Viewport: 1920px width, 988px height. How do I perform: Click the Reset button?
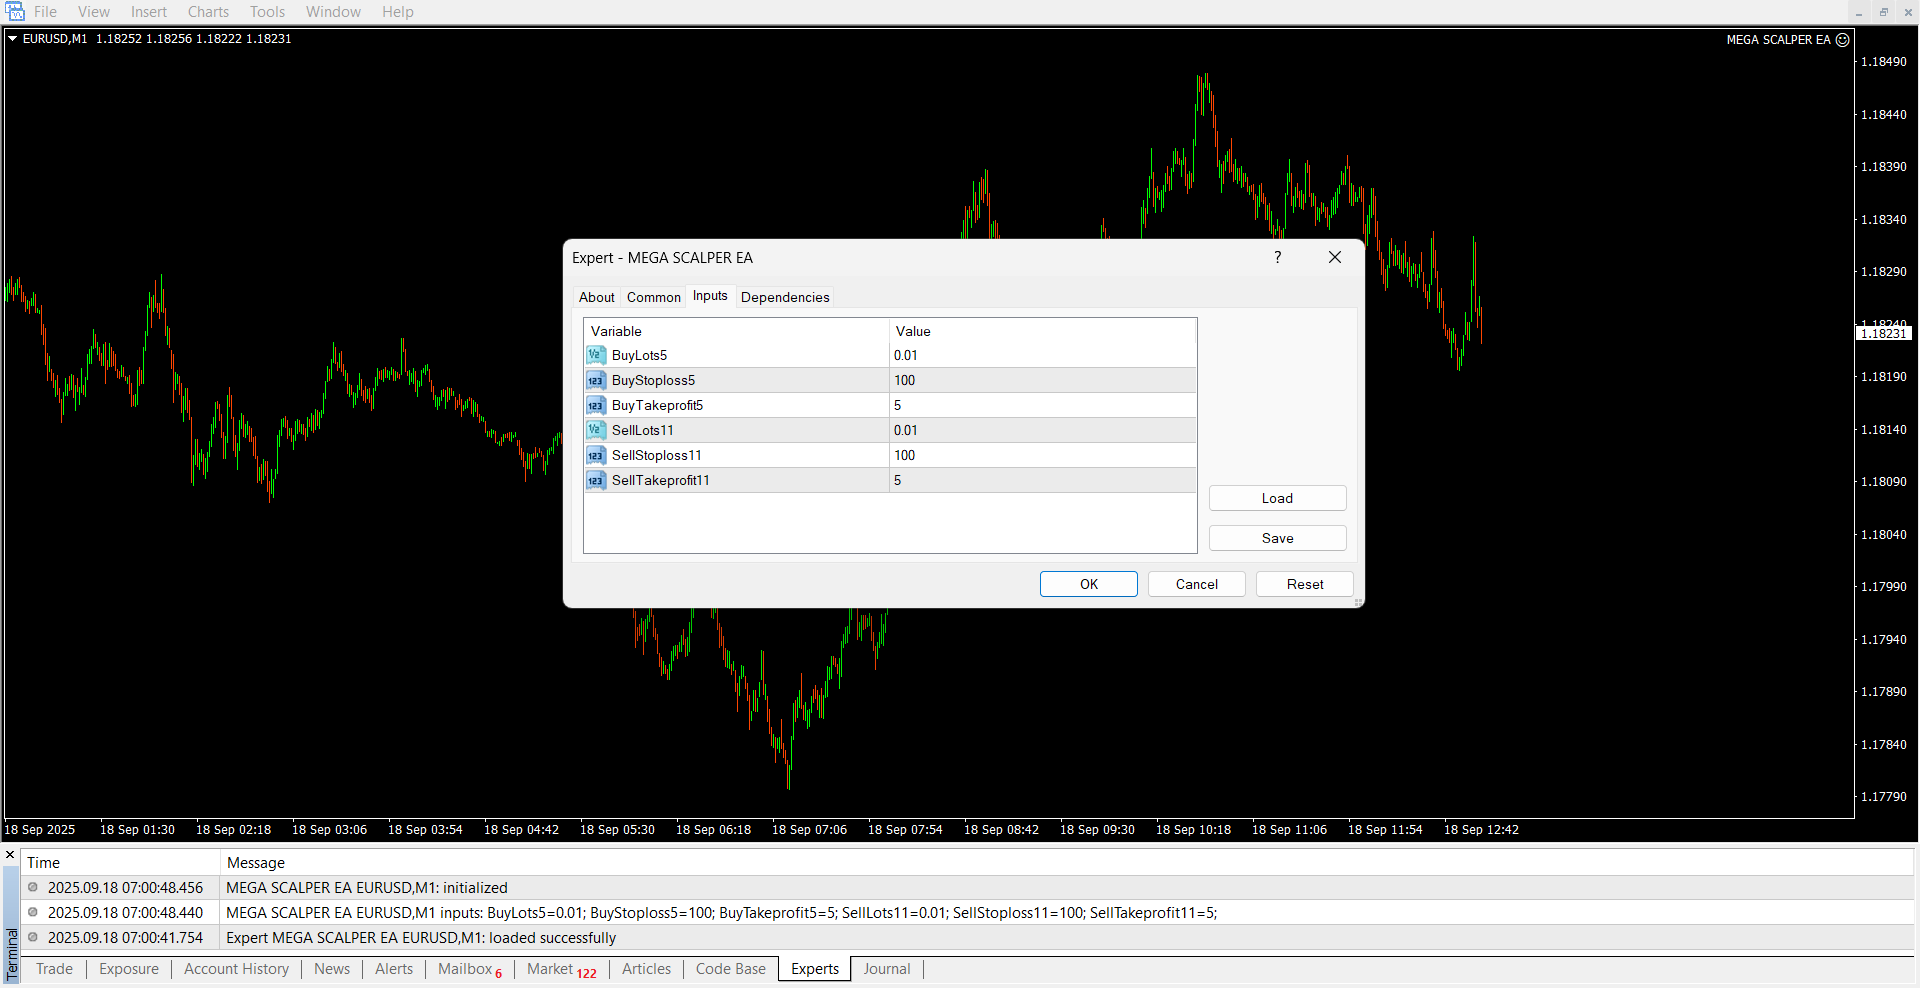pyautogui.click(x=1304, y=584)
